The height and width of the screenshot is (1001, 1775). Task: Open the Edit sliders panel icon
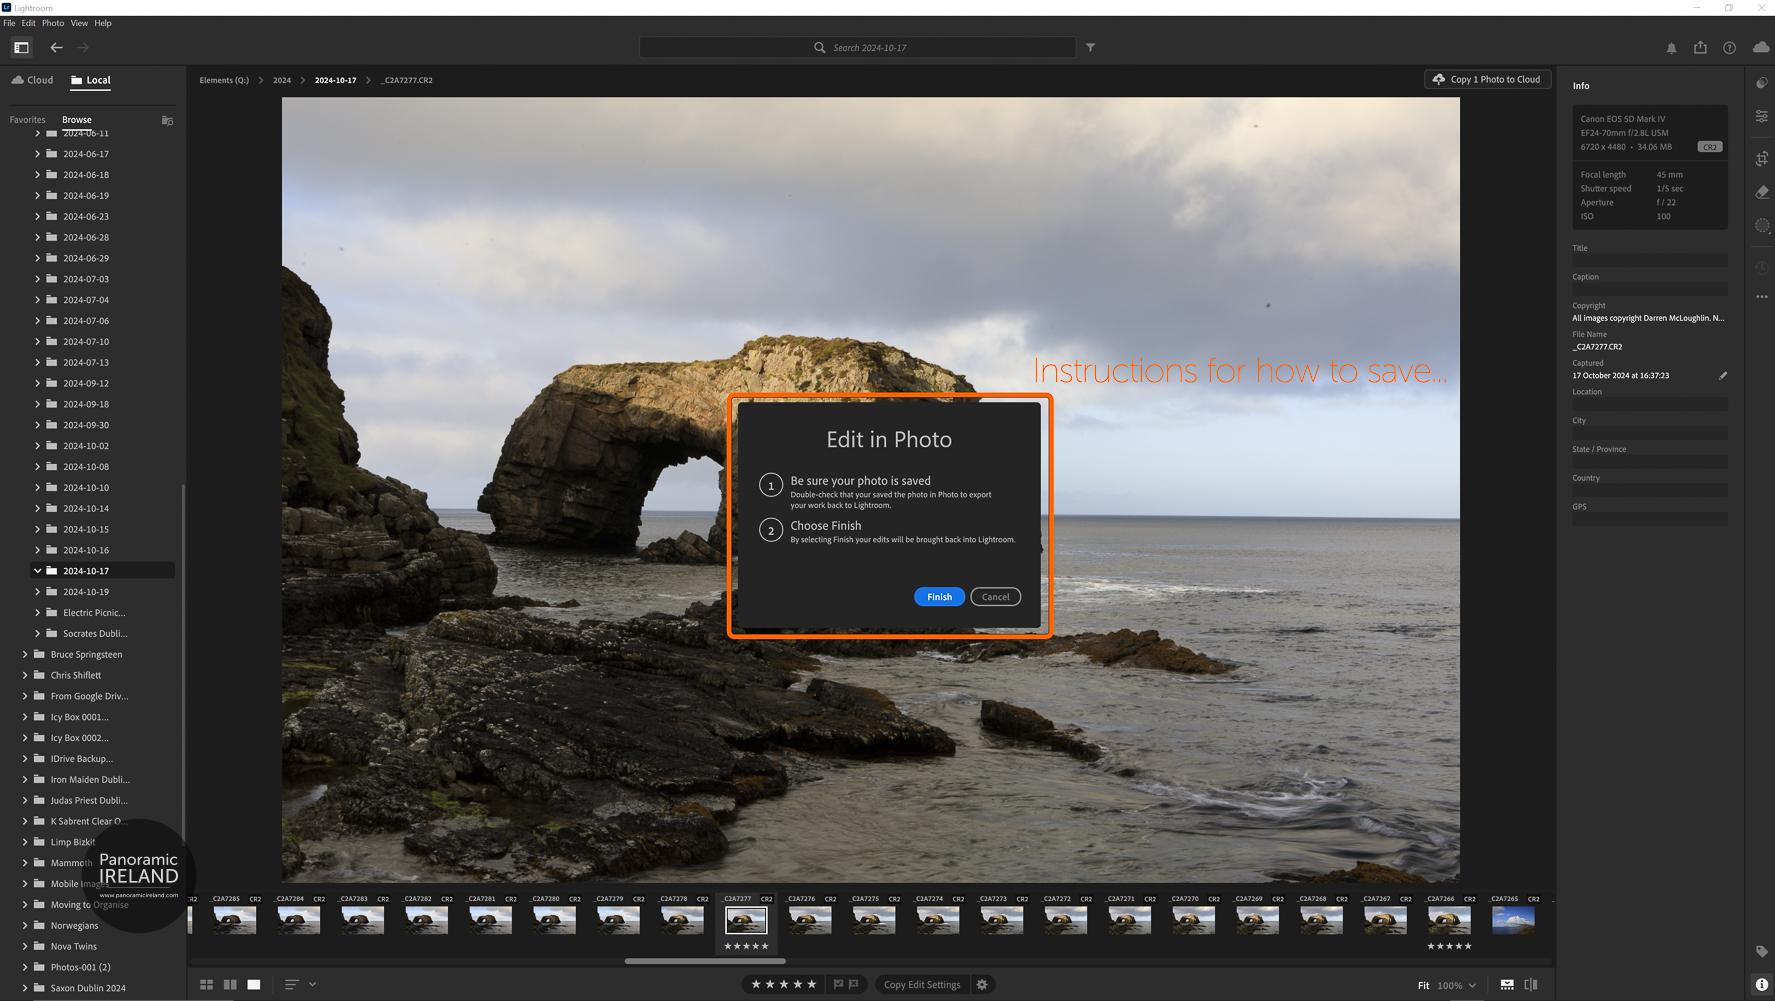click(x=1762, y=117)
